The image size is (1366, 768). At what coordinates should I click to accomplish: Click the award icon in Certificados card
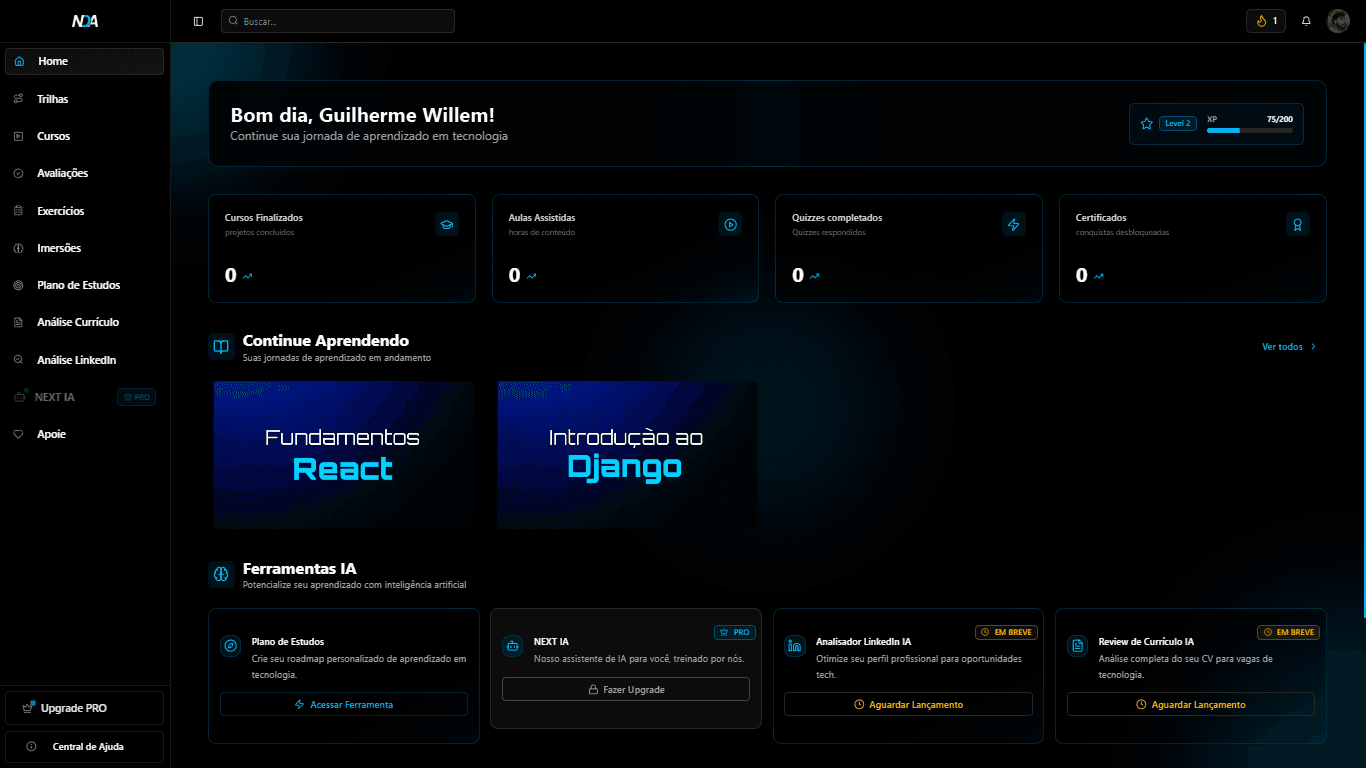1297,224
